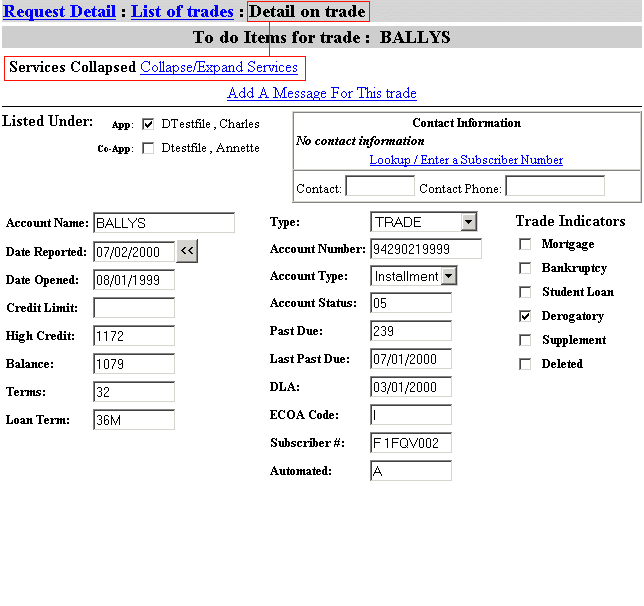The height and width of the screenshot is (606, 644).
Task: Click the << button beside Date Reported
Action: click(x=187, y=251)
